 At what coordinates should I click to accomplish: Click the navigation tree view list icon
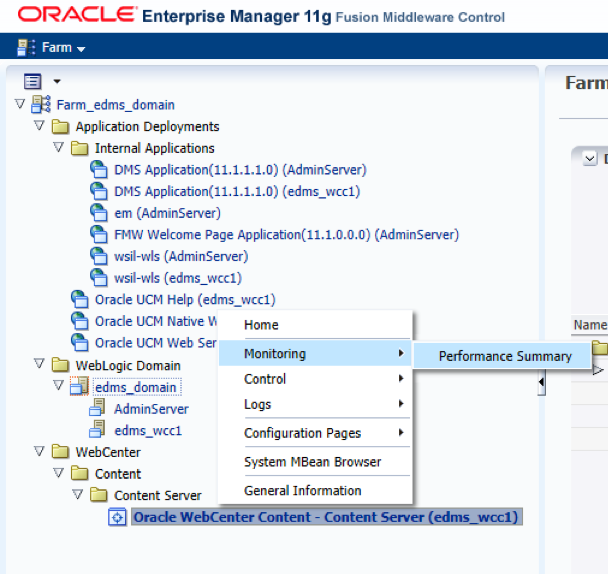click(32, 81)
